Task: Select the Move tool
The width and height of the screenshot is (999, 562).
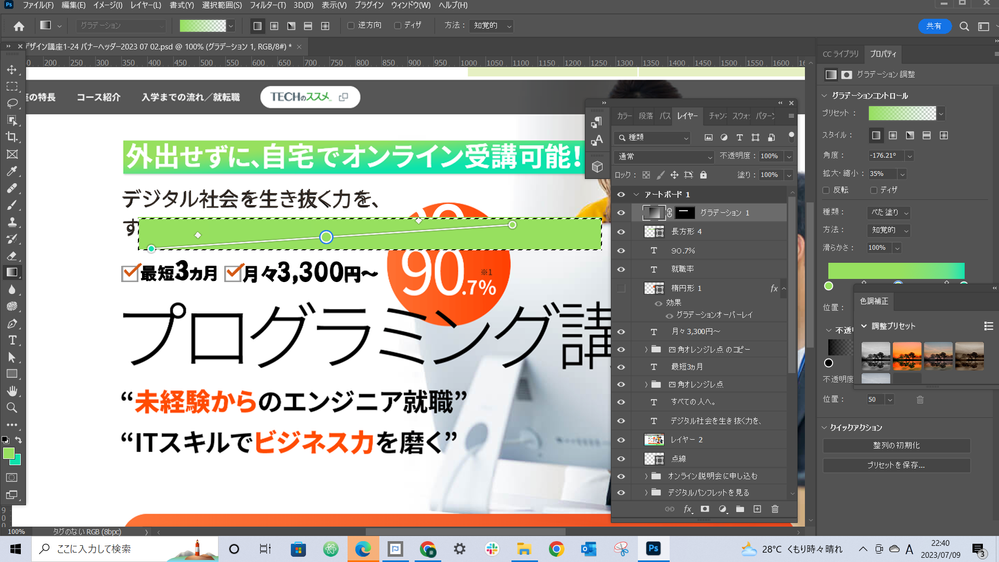Action: click(12, 69)
